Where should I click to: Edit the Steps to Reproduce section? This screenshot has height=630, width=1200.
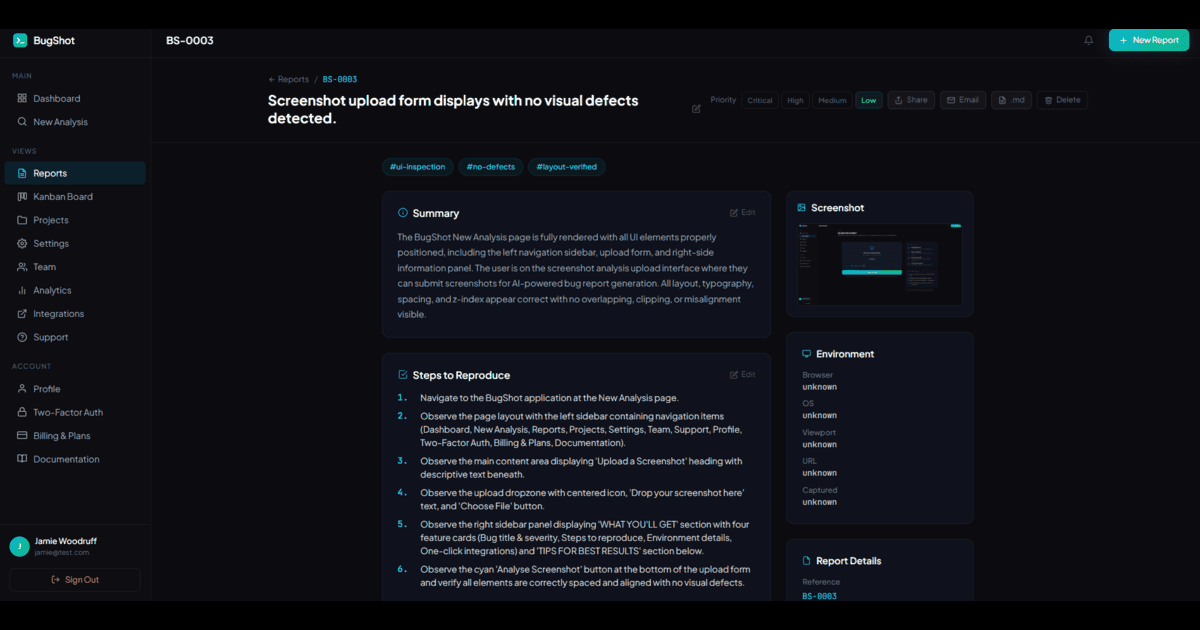743,374
